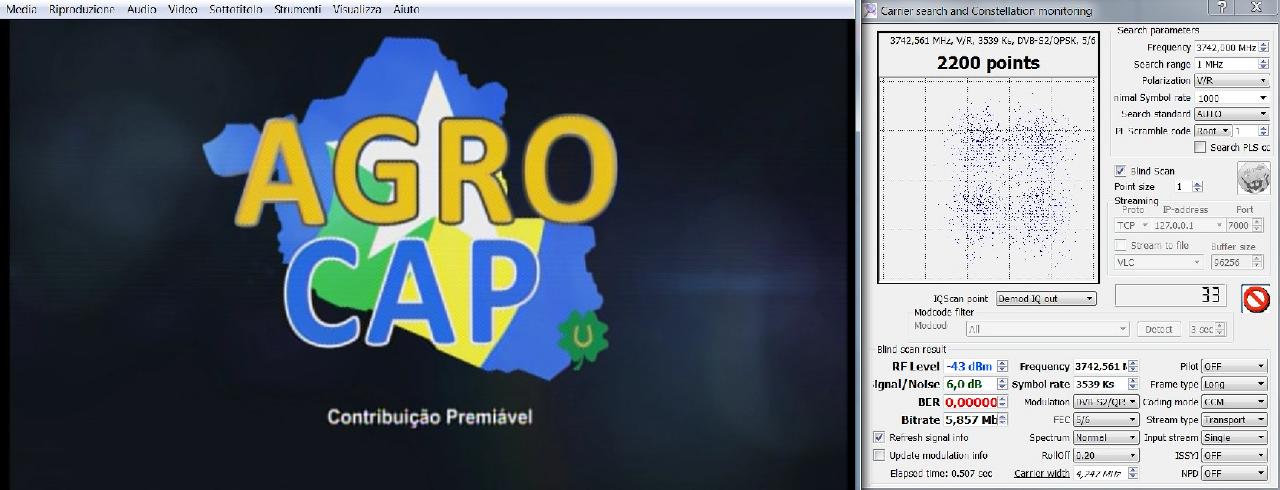Open the NPD OFF dropdown

(x=1234, y=473)
